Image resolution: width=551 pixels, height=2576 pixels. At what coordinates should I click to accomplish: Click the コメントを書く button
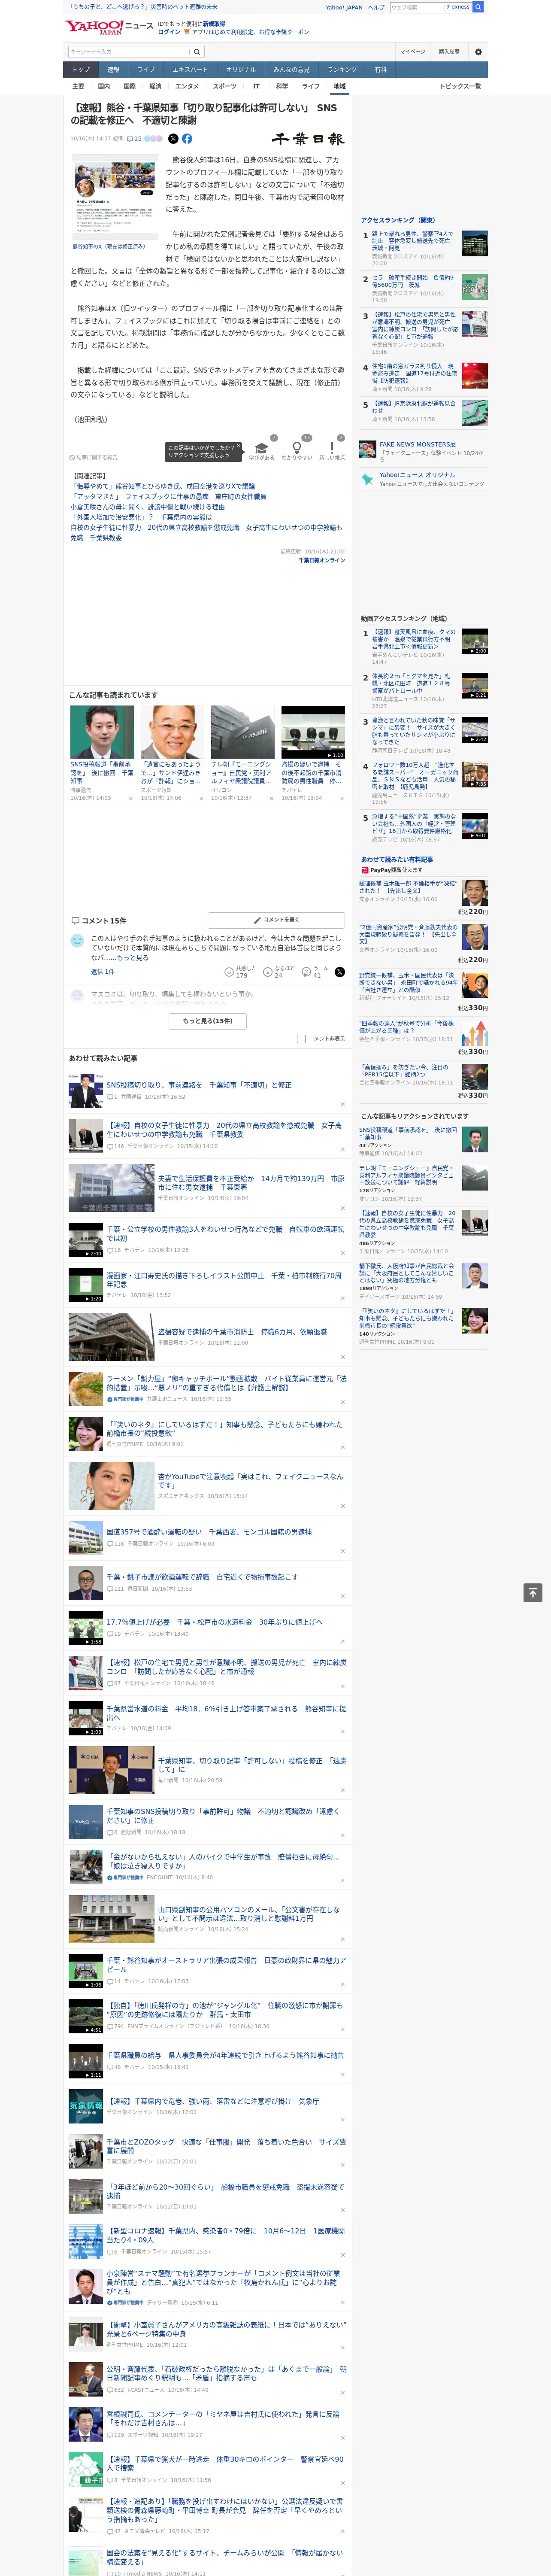click(x=277, y=920)
